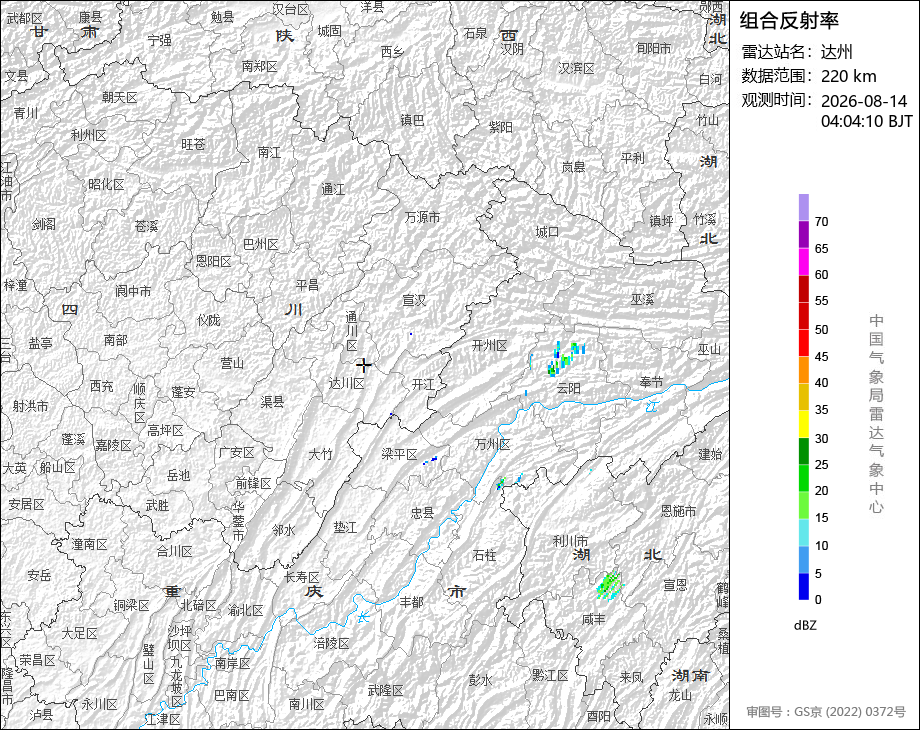Click the 220 km data range value
920x730 pixels.
[848, 76]
